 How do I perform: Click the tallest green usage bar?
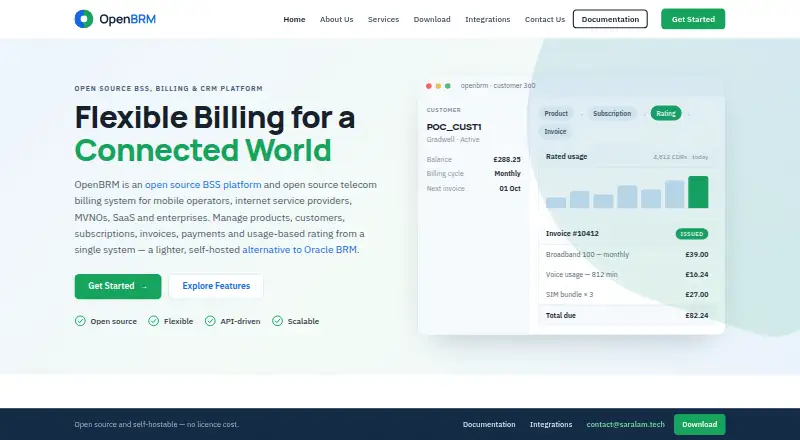coord(698,192)
